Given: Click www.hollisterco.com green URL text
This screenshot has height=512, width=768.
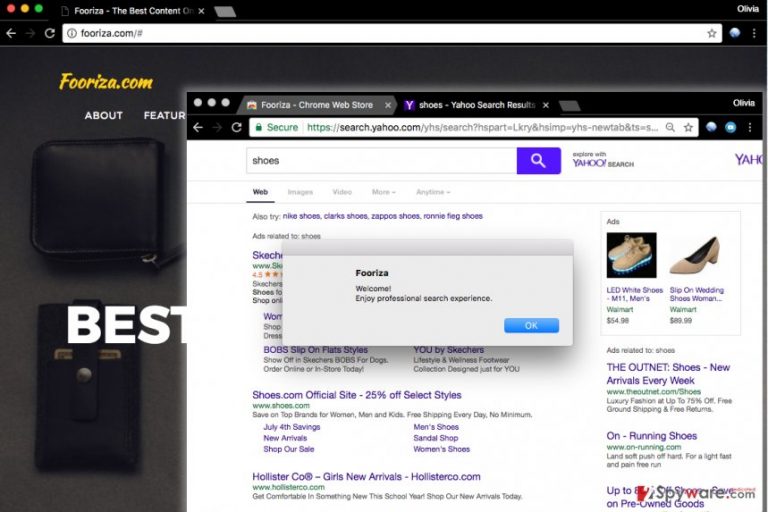Looking at the screenshot, I should (288, 488).
